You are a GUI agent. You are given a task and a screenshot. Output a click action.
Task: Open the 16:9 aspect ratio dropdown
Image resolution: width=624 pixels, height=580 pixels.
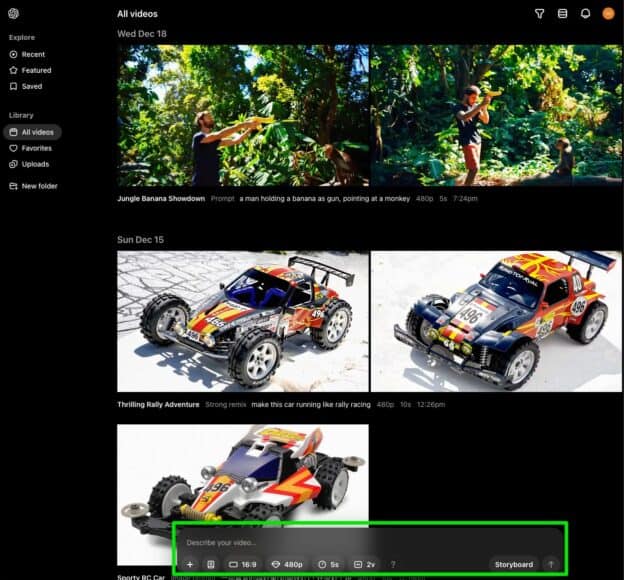pyautogui.click(x=244, y=565)
